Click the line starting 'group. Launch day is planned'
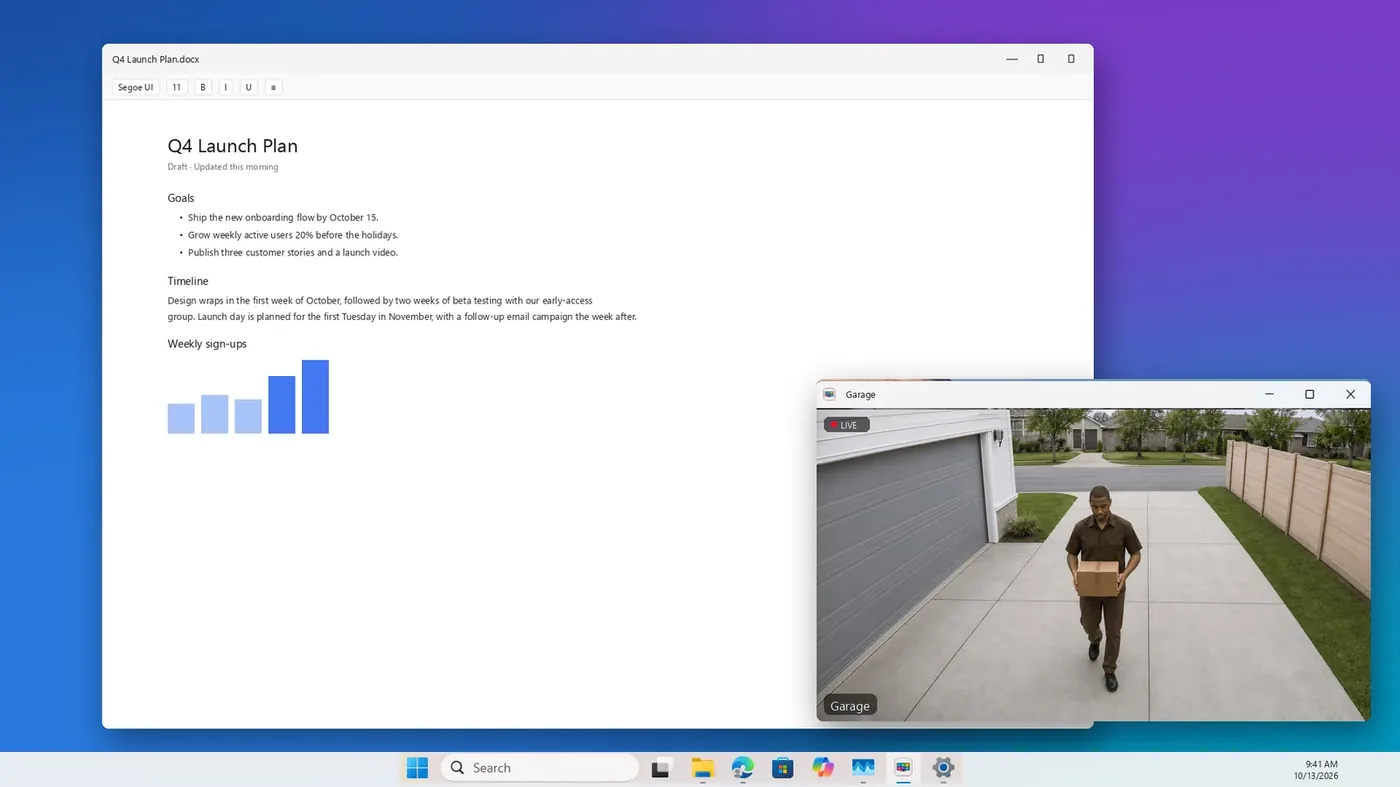Image resolution: width=1400 pixels, height=787 pixels. pos(402,317)
